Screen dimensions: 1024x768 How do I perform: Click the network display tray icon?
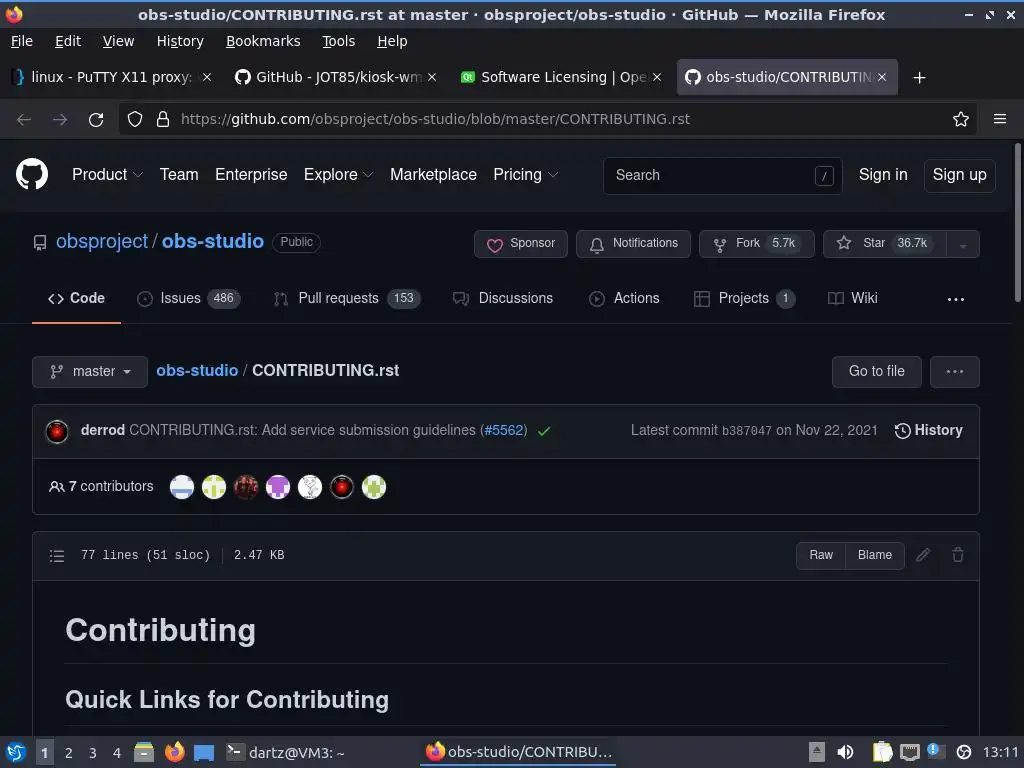click(910, 753)
